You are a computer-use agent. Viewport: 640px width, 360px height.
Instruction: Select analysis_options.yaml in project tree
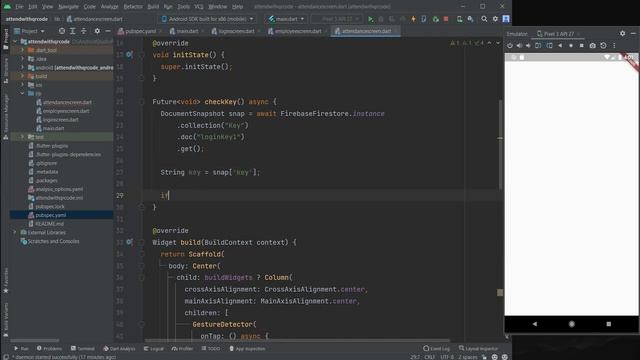[59, 189]
